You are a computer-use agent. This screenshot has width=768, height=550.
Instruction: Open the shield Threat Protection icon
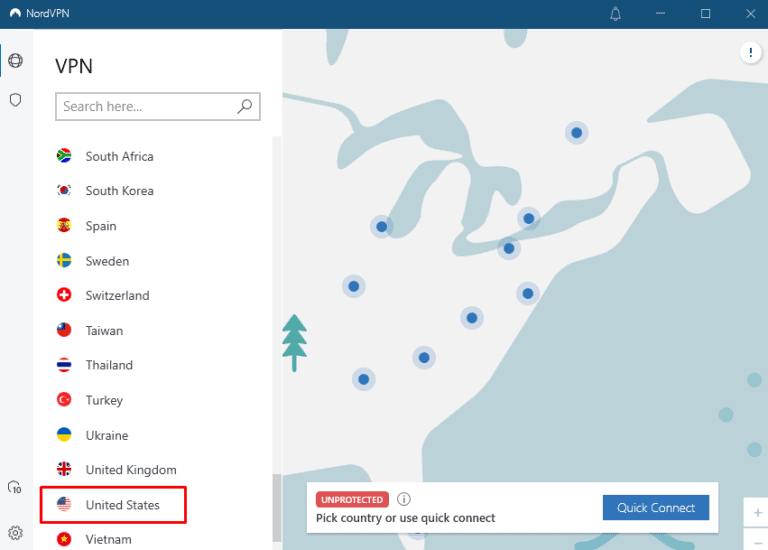pyautogui.click(x=15, y=100)
